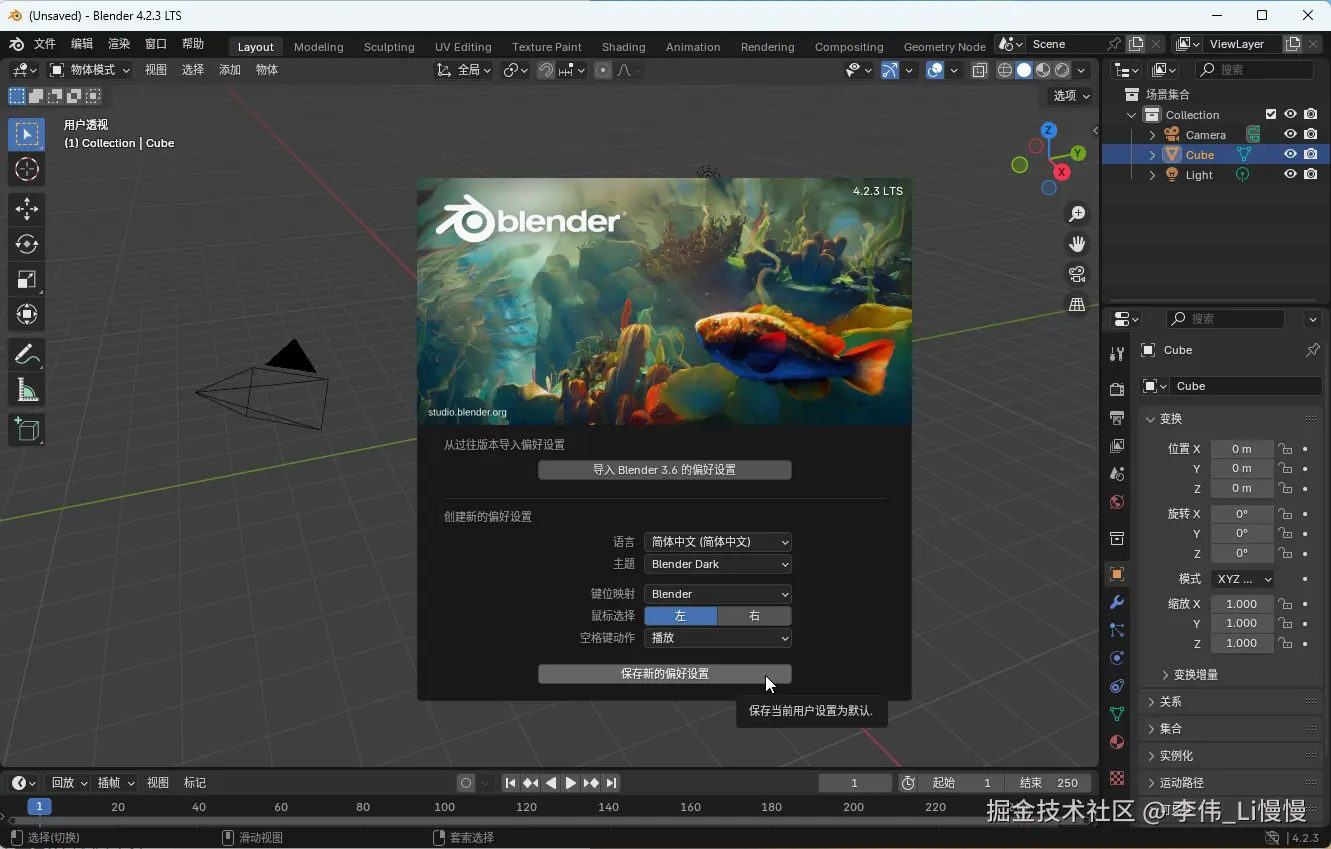Toggle camera view in the viewport
This screenshot has width=1331, height=849.
(1077, 274)
